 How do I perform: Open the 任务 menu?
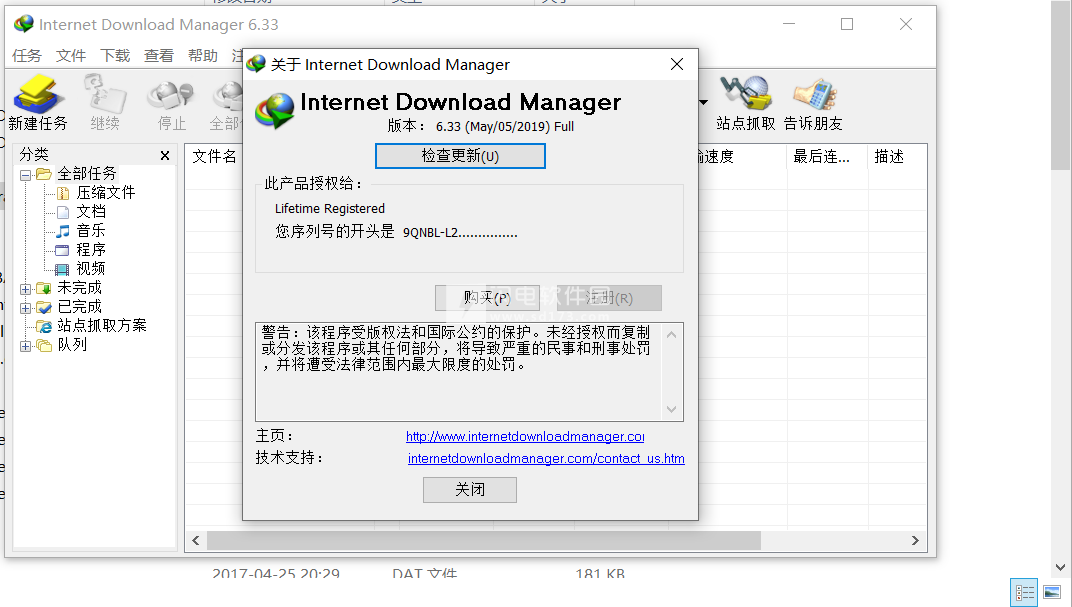click(x=27, y=56)
